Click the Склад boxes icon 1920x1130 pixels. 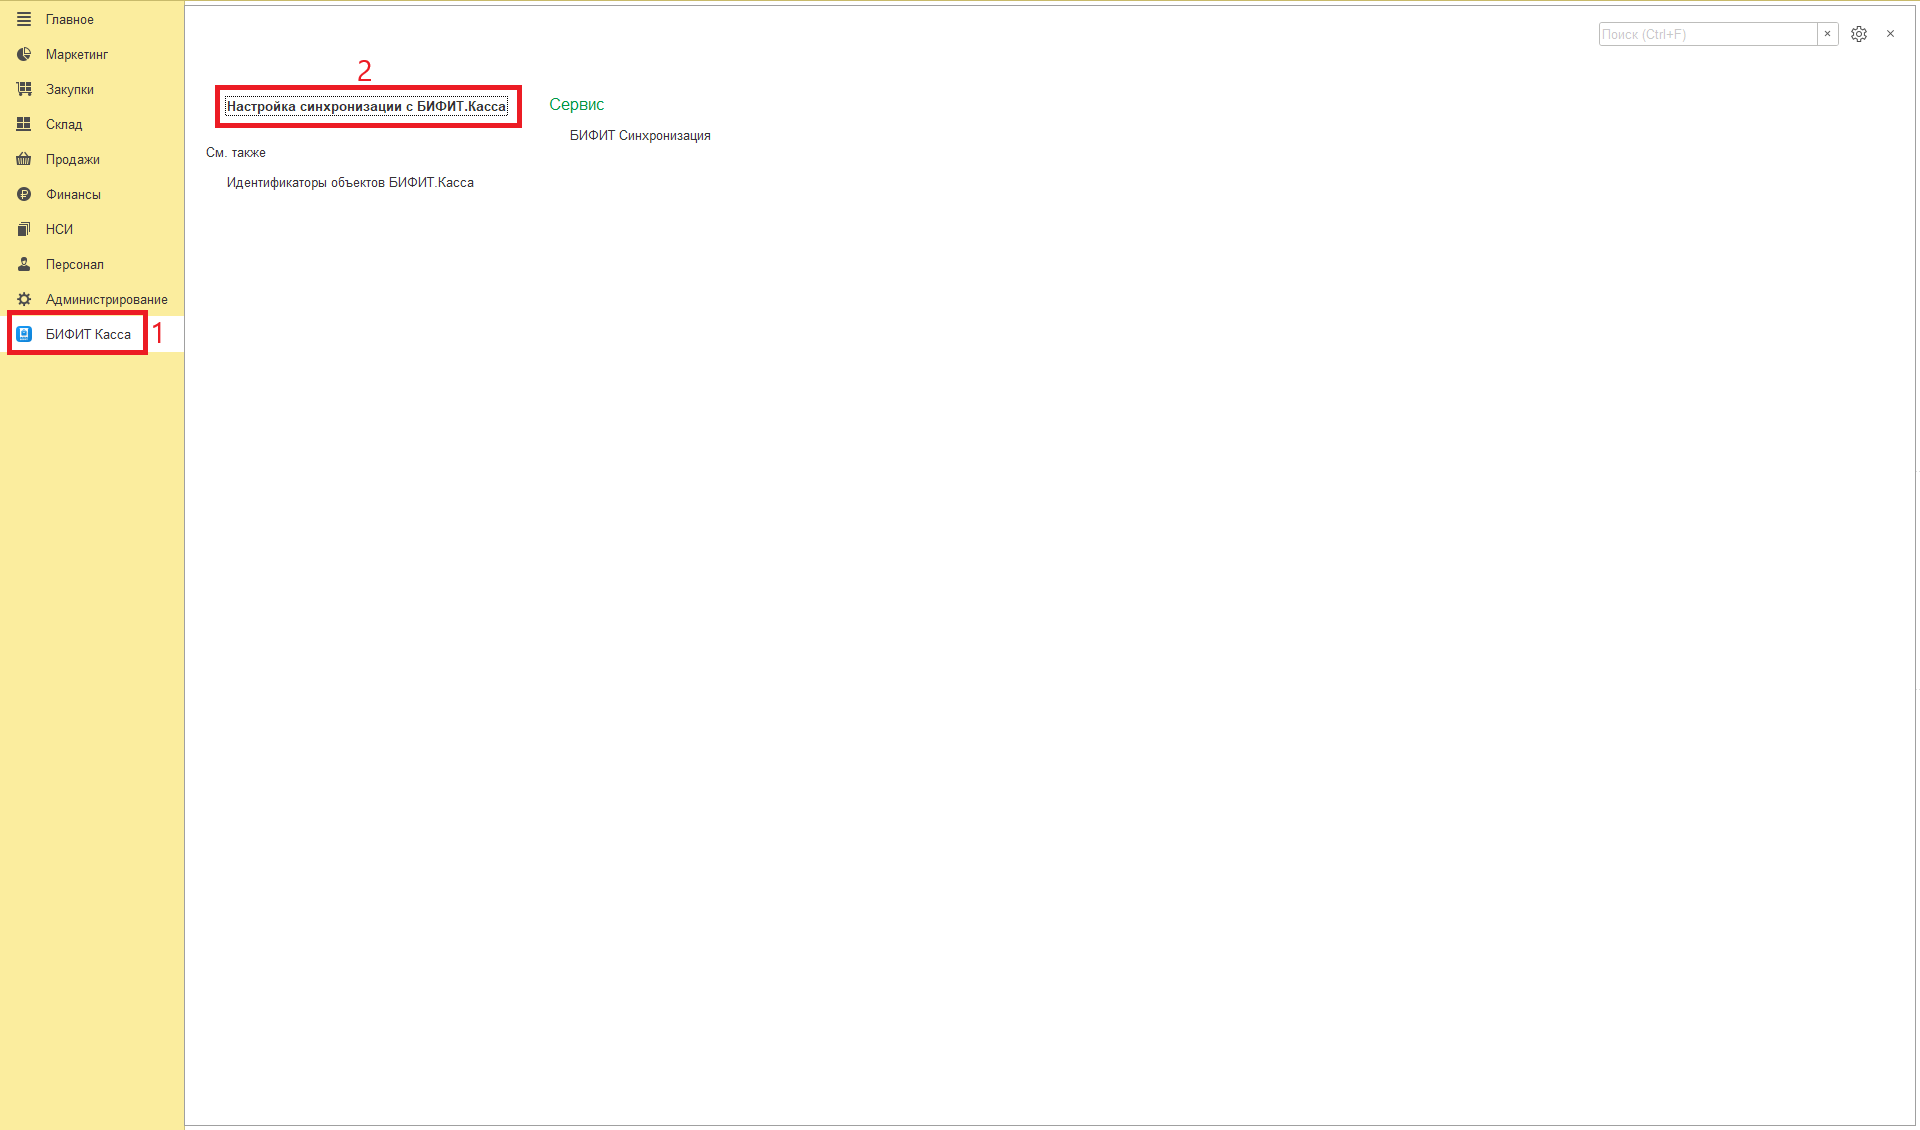pyautogui.click(x=24, y=124)
